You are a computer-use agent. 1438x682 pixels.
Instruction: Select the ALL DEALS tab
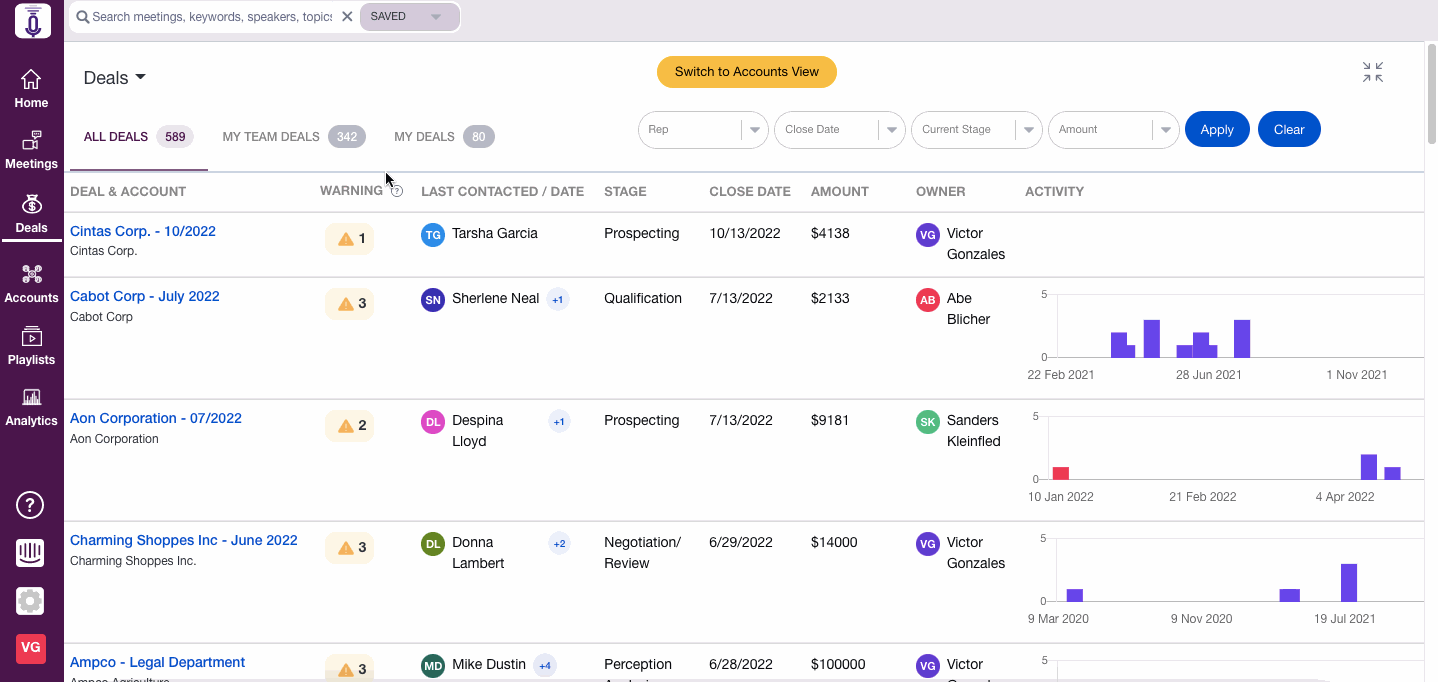coord(138,137)
